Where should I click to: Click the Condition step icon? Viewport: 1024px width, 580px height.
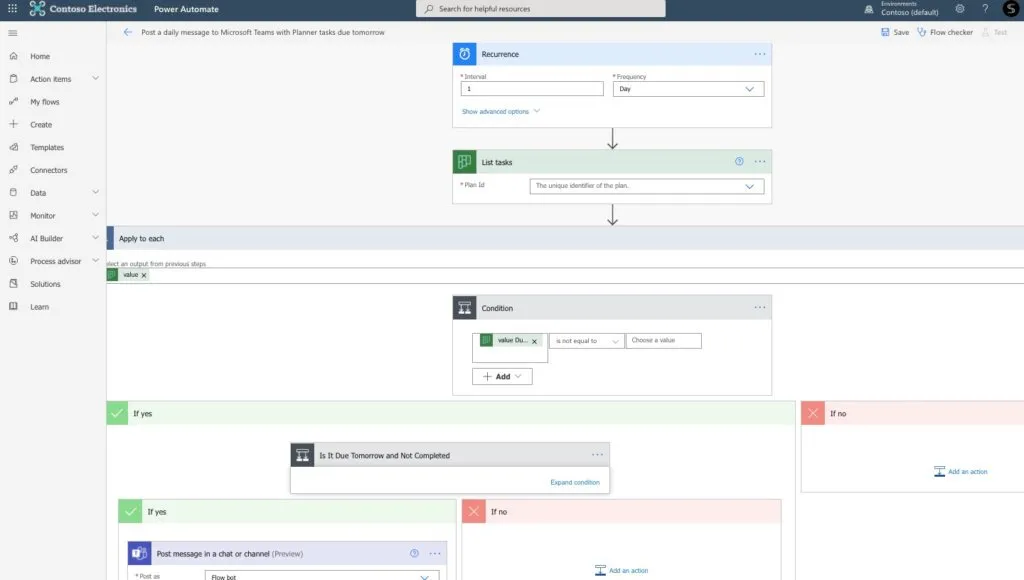(x=464, y=308)
